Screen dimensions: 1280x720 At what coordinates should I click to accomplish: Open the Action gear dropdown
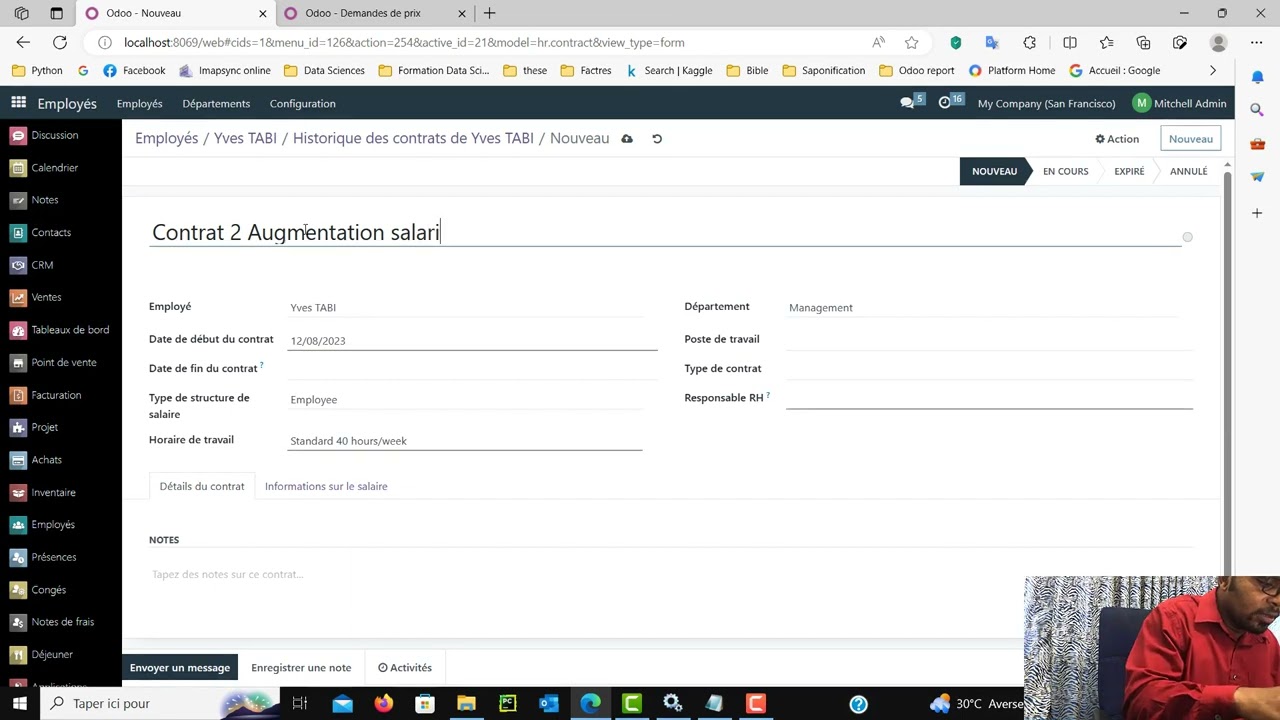click(1117, 139)
